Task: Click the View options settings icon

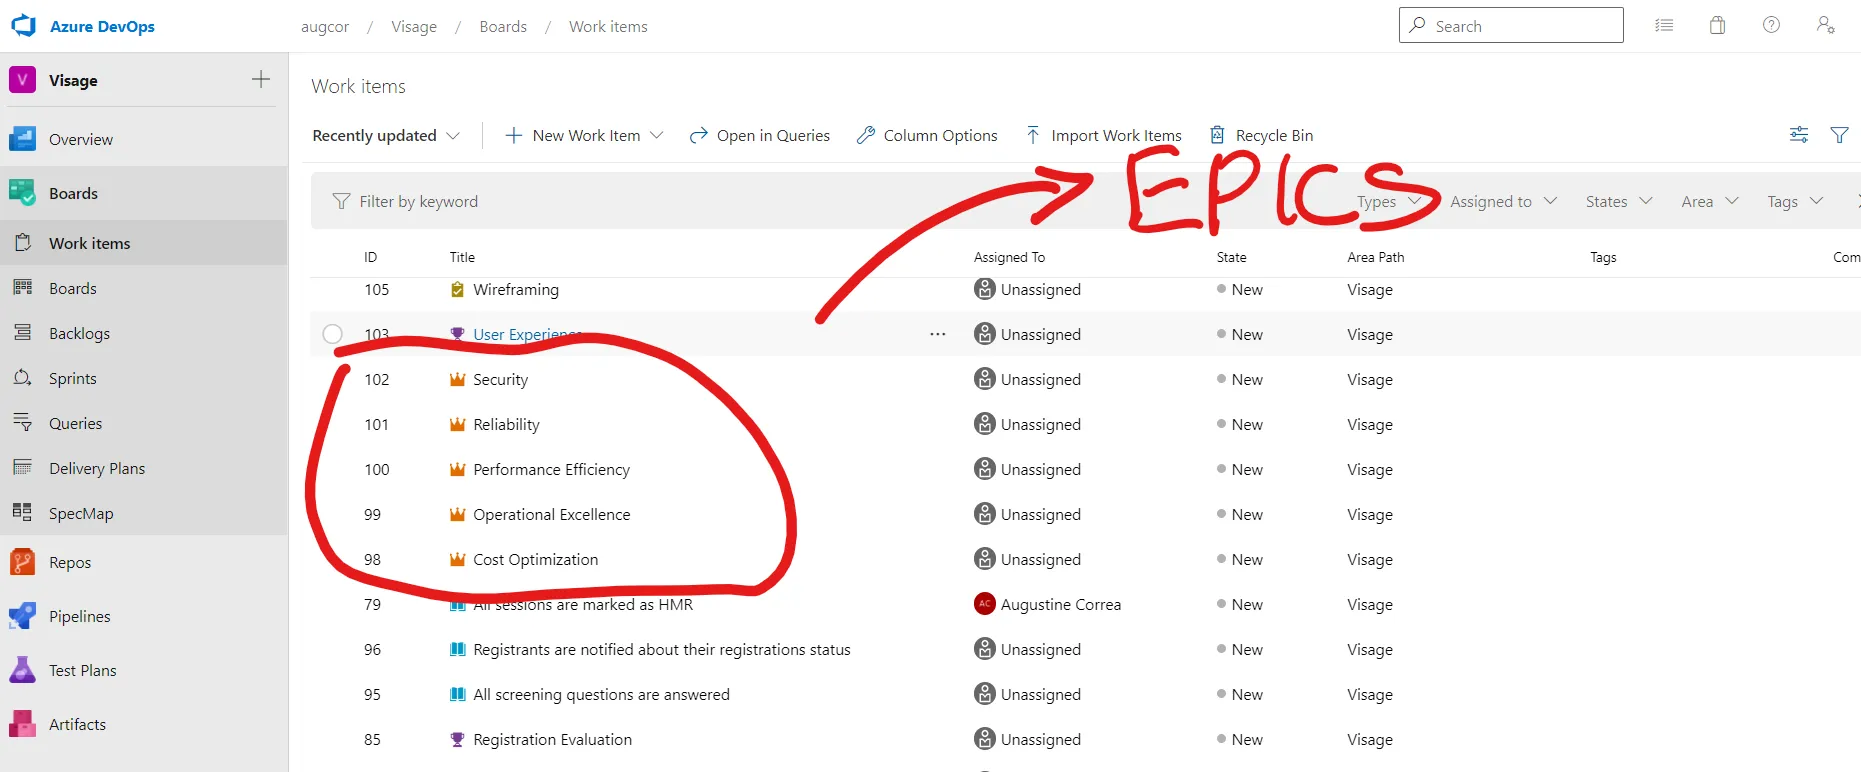Action: coord(1798,135)
